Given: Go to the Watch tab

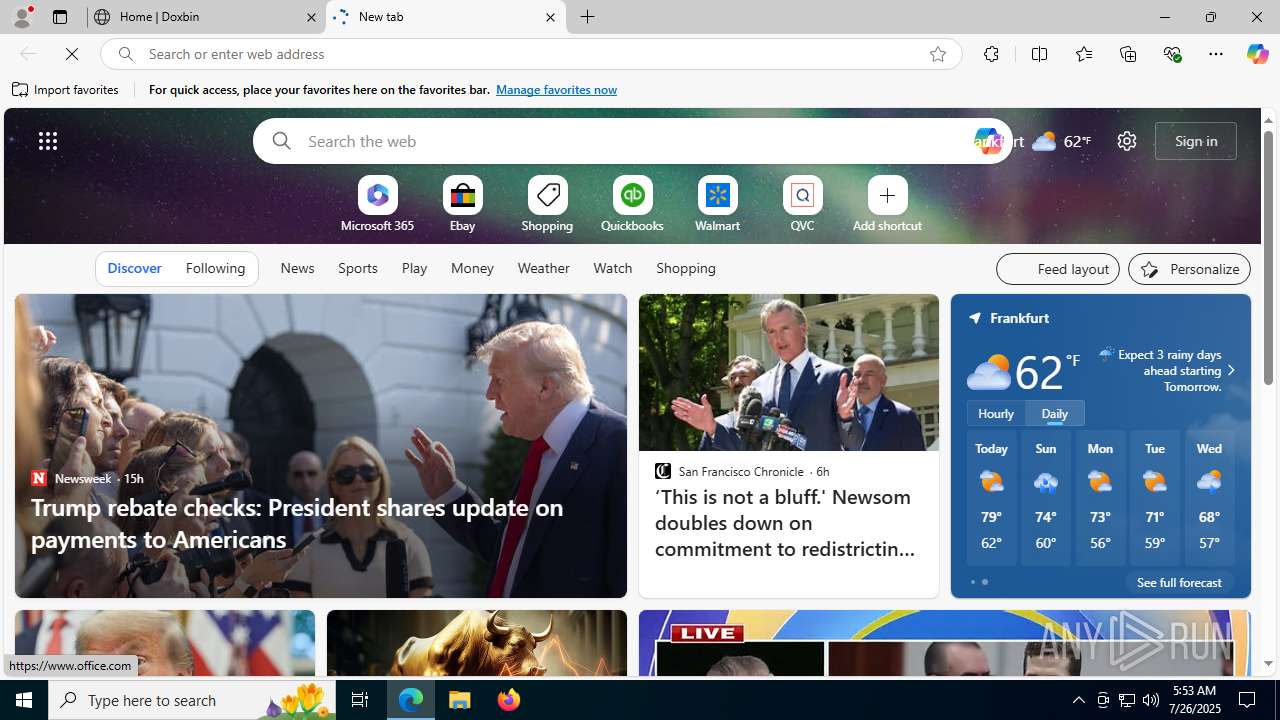Looking at the screenshot, I should tap(612, 268).
